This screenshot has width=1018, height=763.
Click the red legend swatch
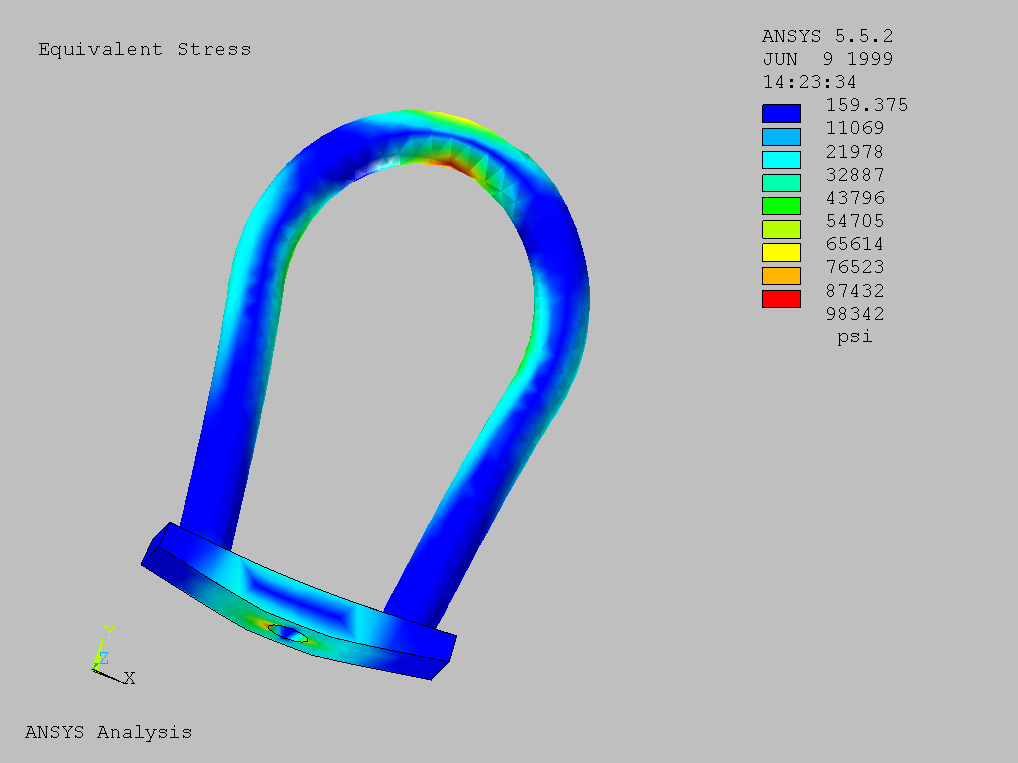(x=781, y=299)
